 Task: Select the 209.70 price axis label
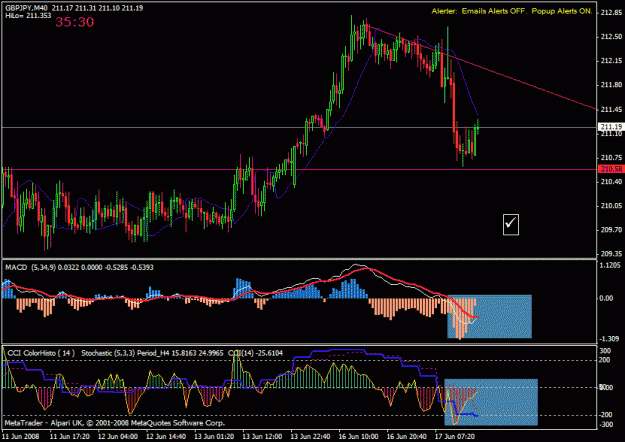point(611,230)
